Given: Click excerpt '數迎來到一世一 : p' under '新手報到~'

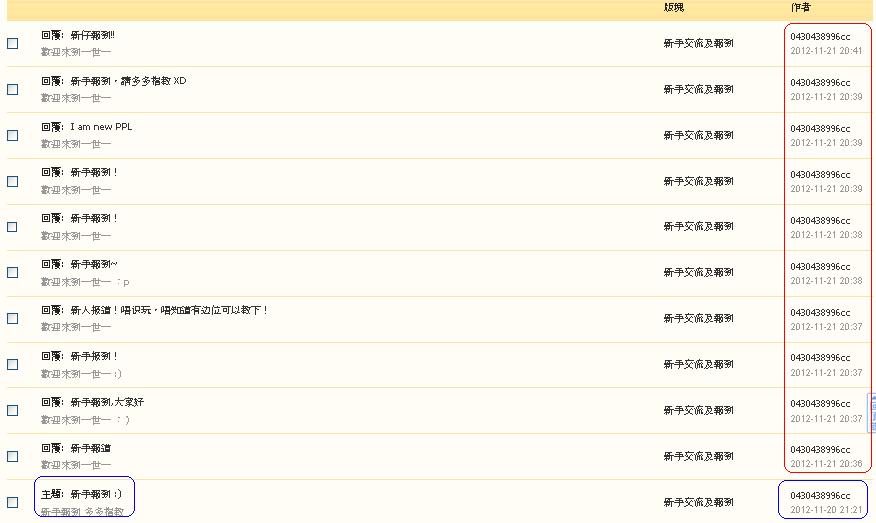Looking at the screenshot, I should (85, 282).
